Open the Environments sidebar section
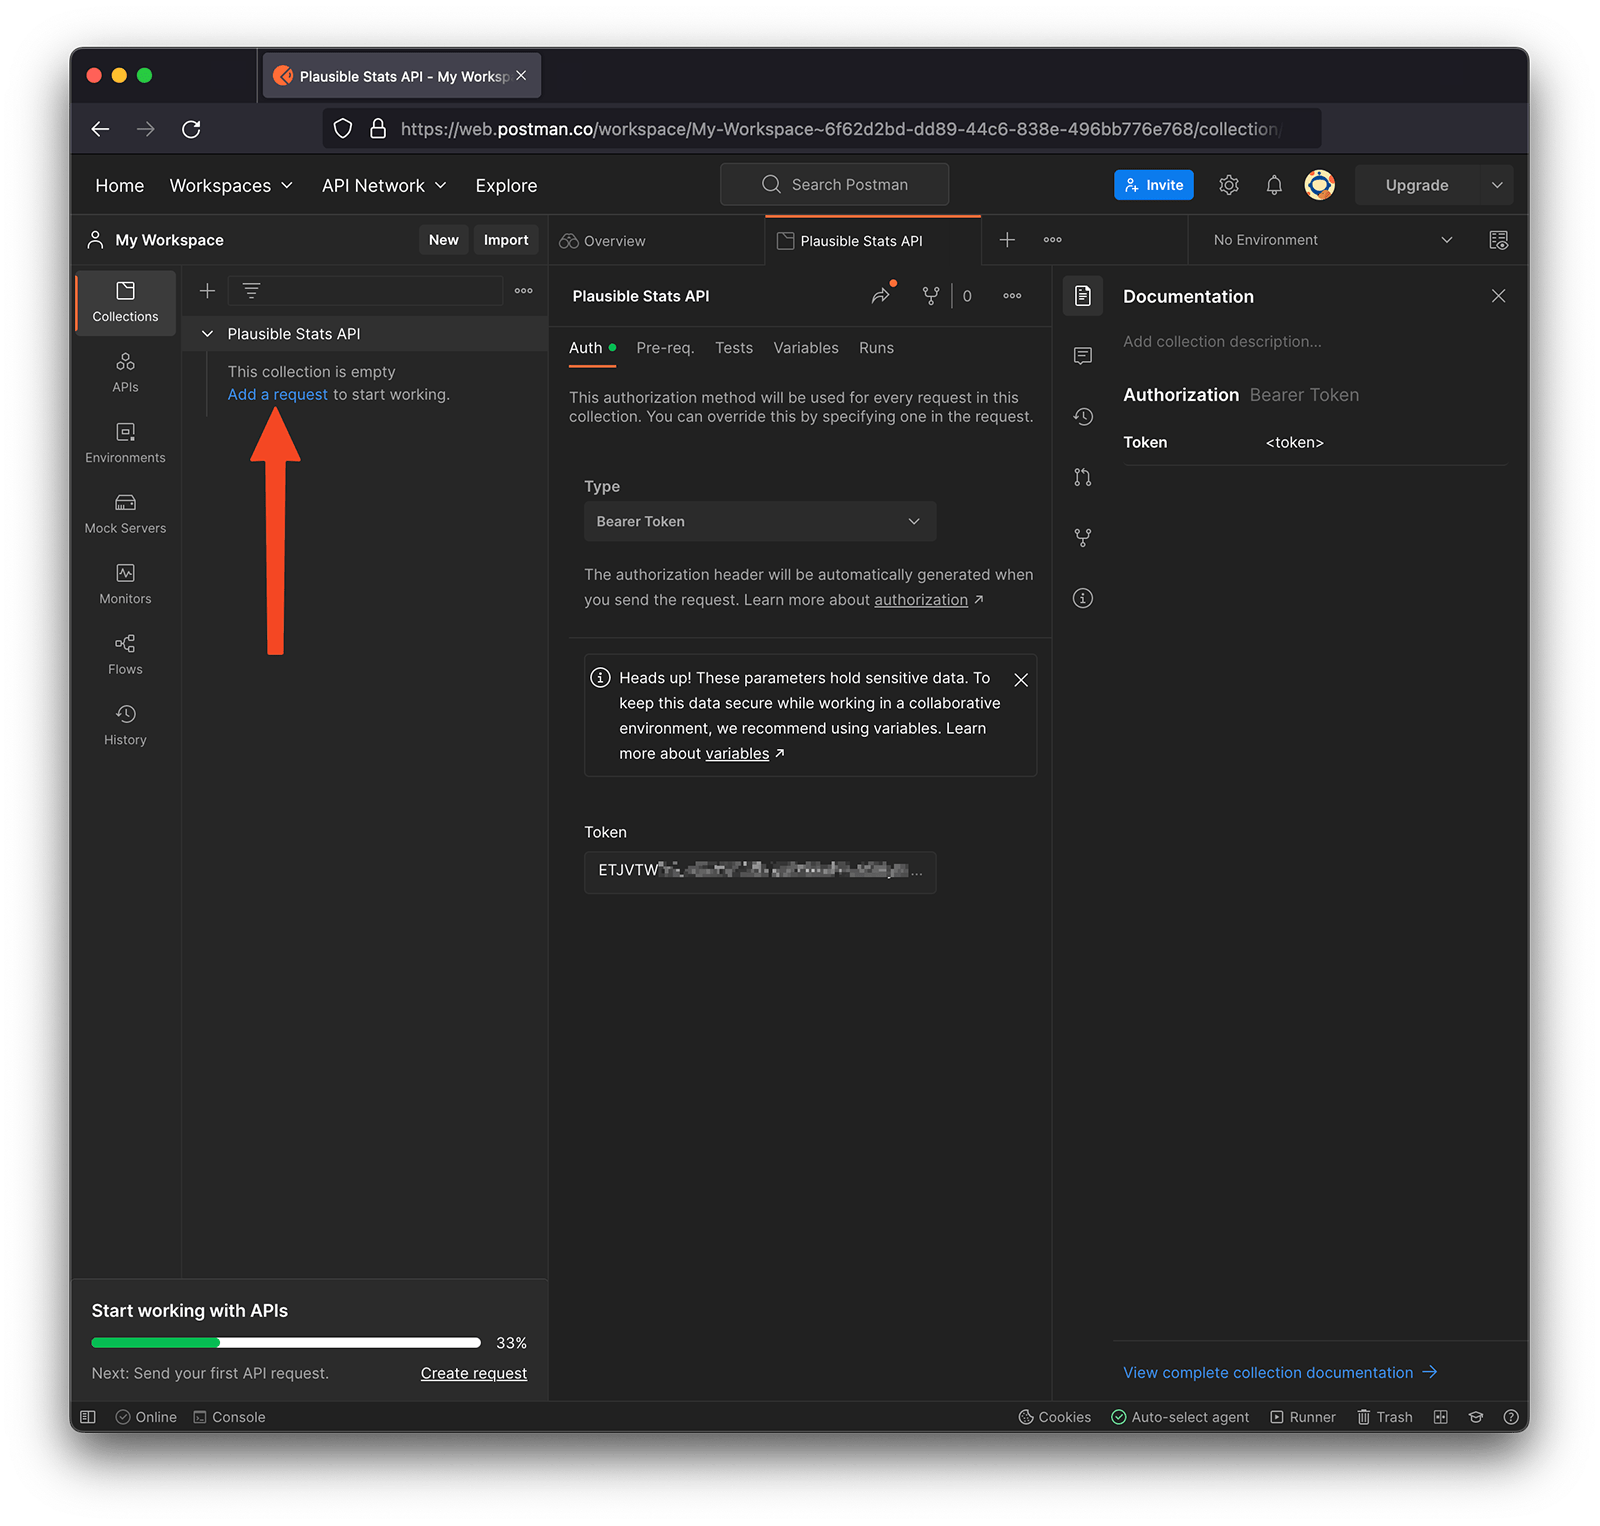Viewport: 1600px width, 1526px height. coord(125,443)
